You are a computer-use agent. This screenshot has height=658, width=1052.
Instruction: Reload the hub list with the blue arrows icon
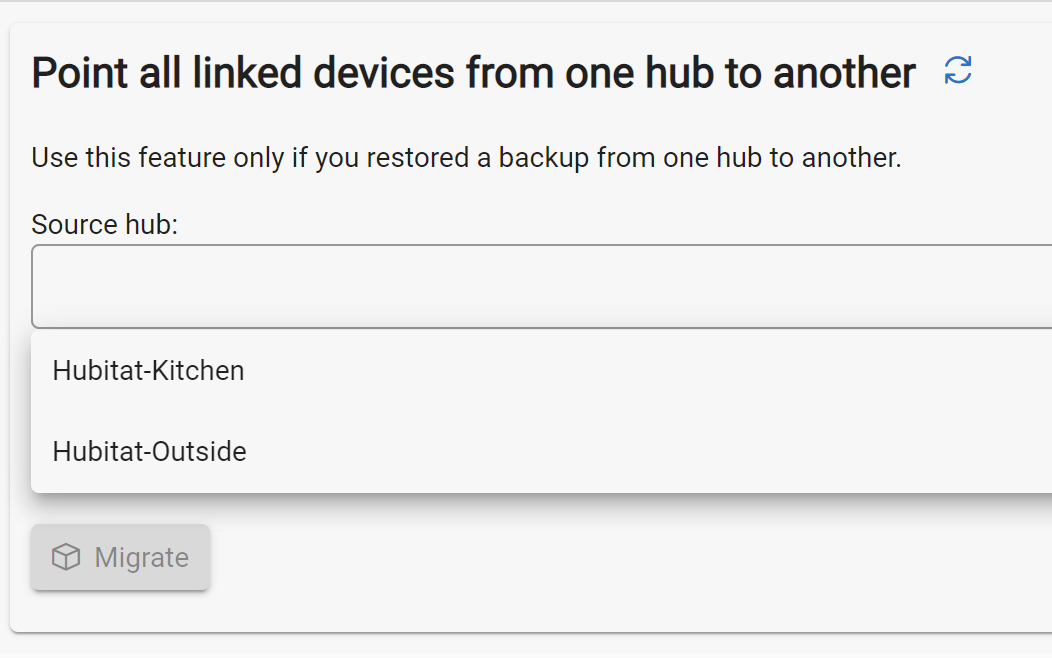958,71
